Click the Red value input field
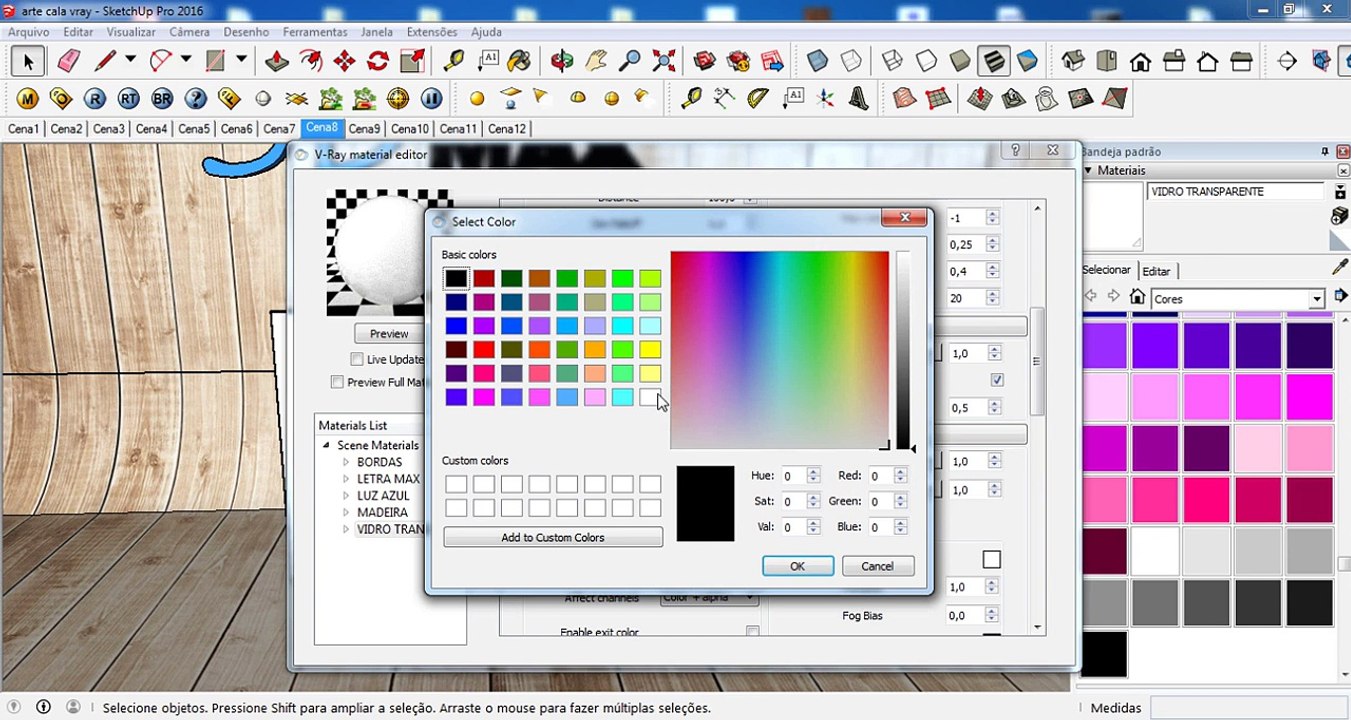This screenshot has height=720, width=1351. (880, 476)
